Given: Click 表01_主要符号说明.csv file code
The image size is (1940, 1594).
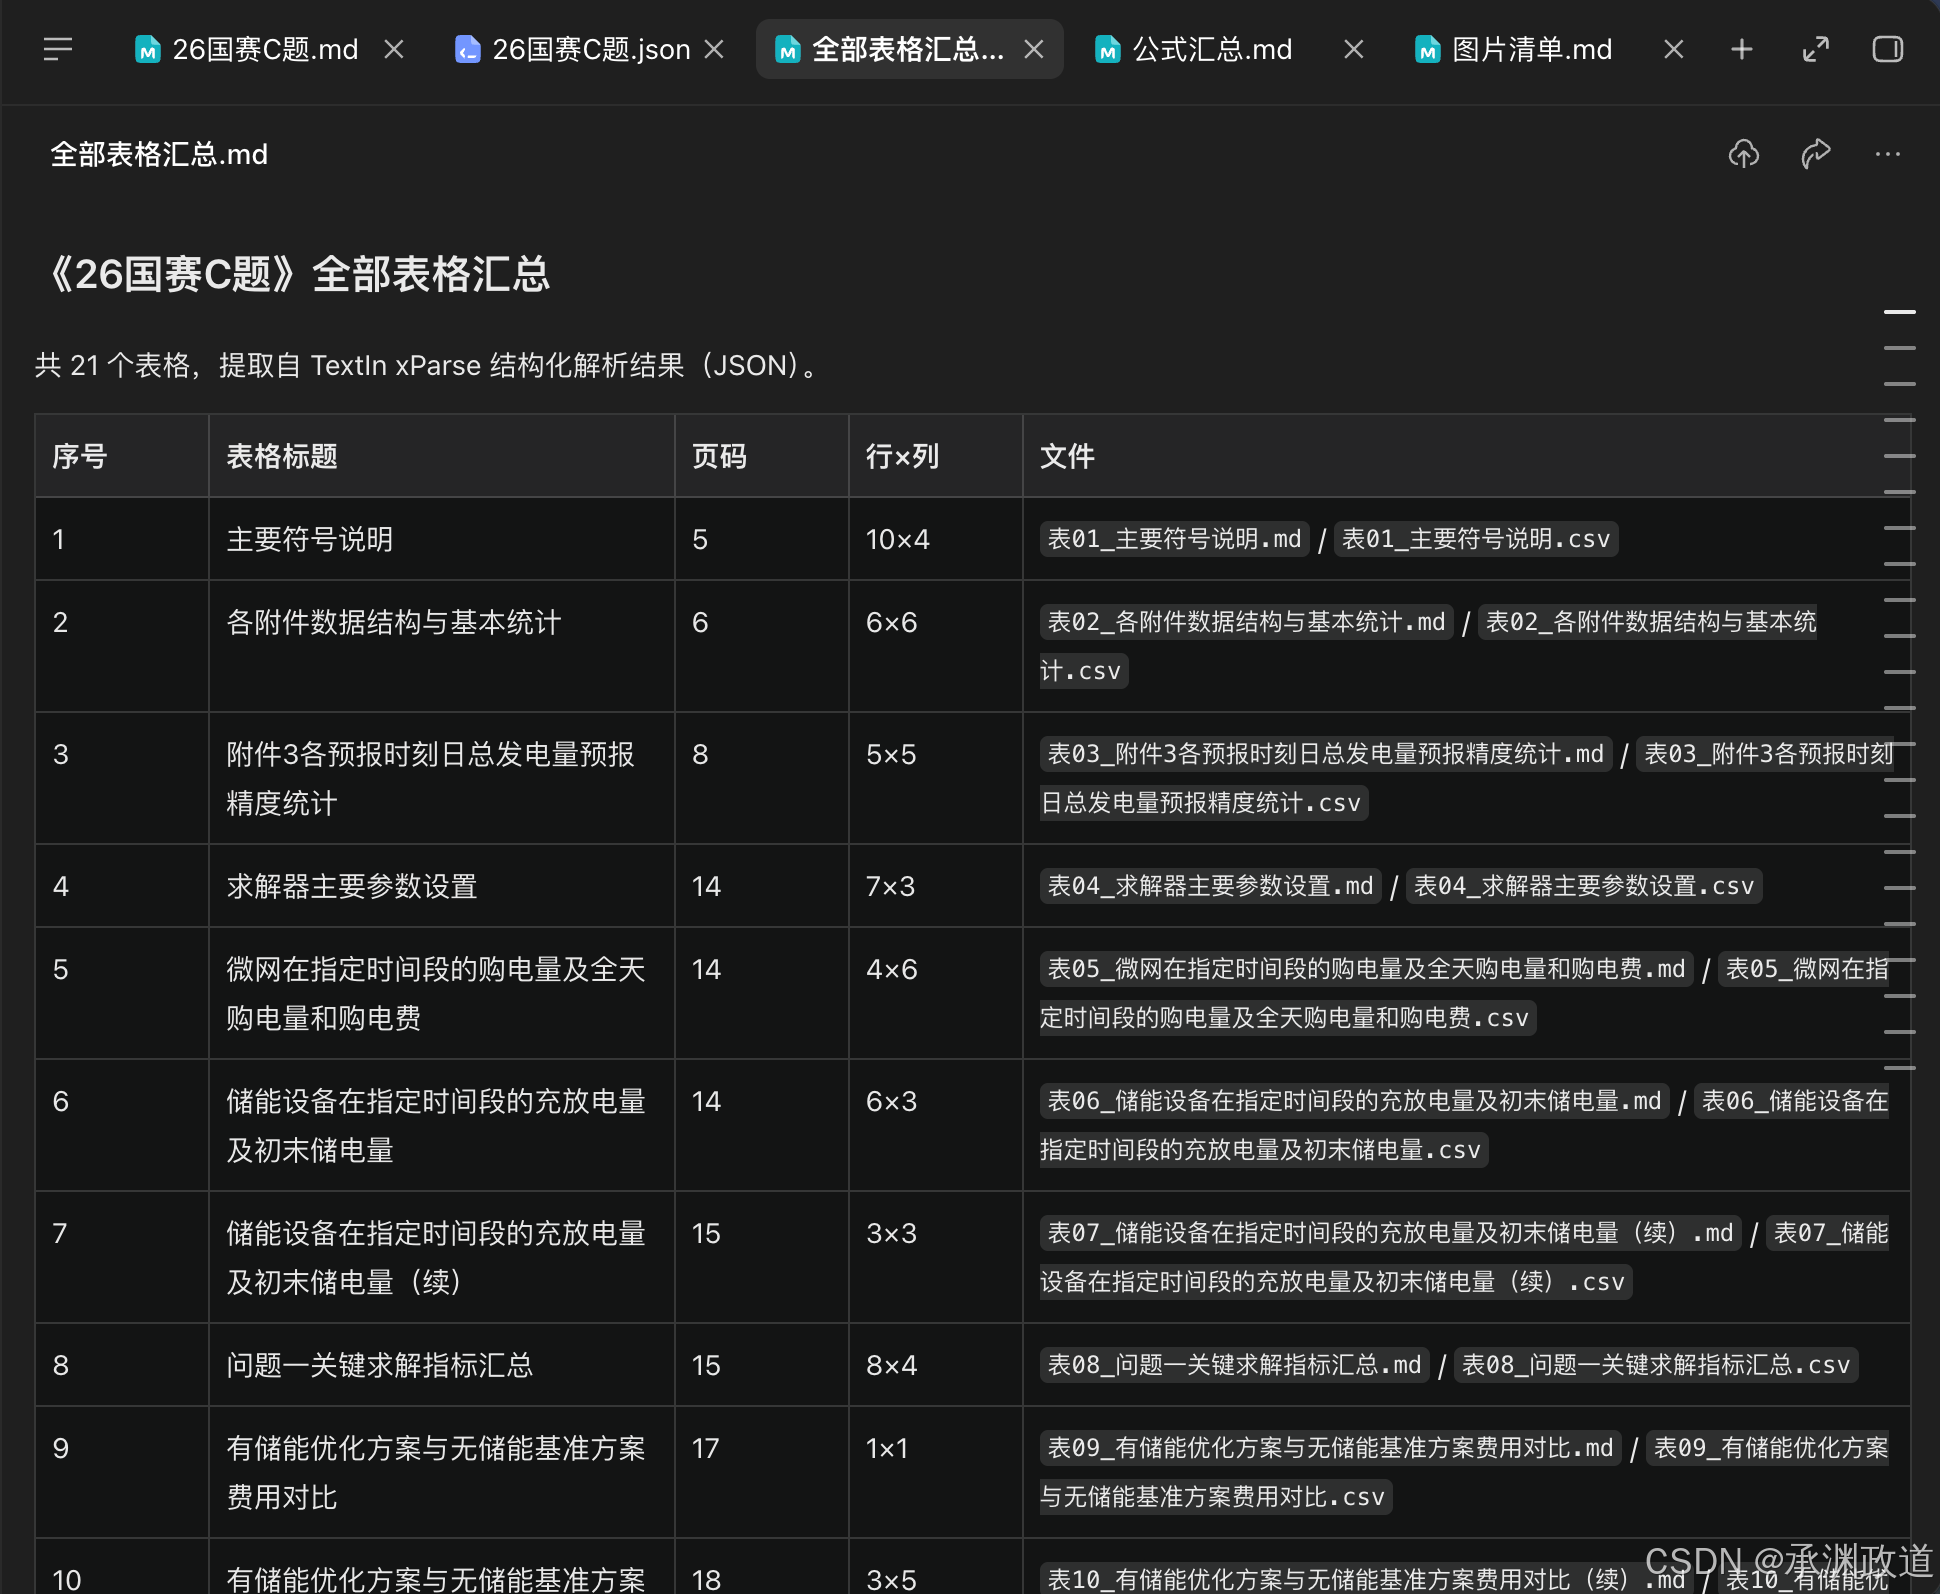Looking at the screenshot, I should [1476, 539].
